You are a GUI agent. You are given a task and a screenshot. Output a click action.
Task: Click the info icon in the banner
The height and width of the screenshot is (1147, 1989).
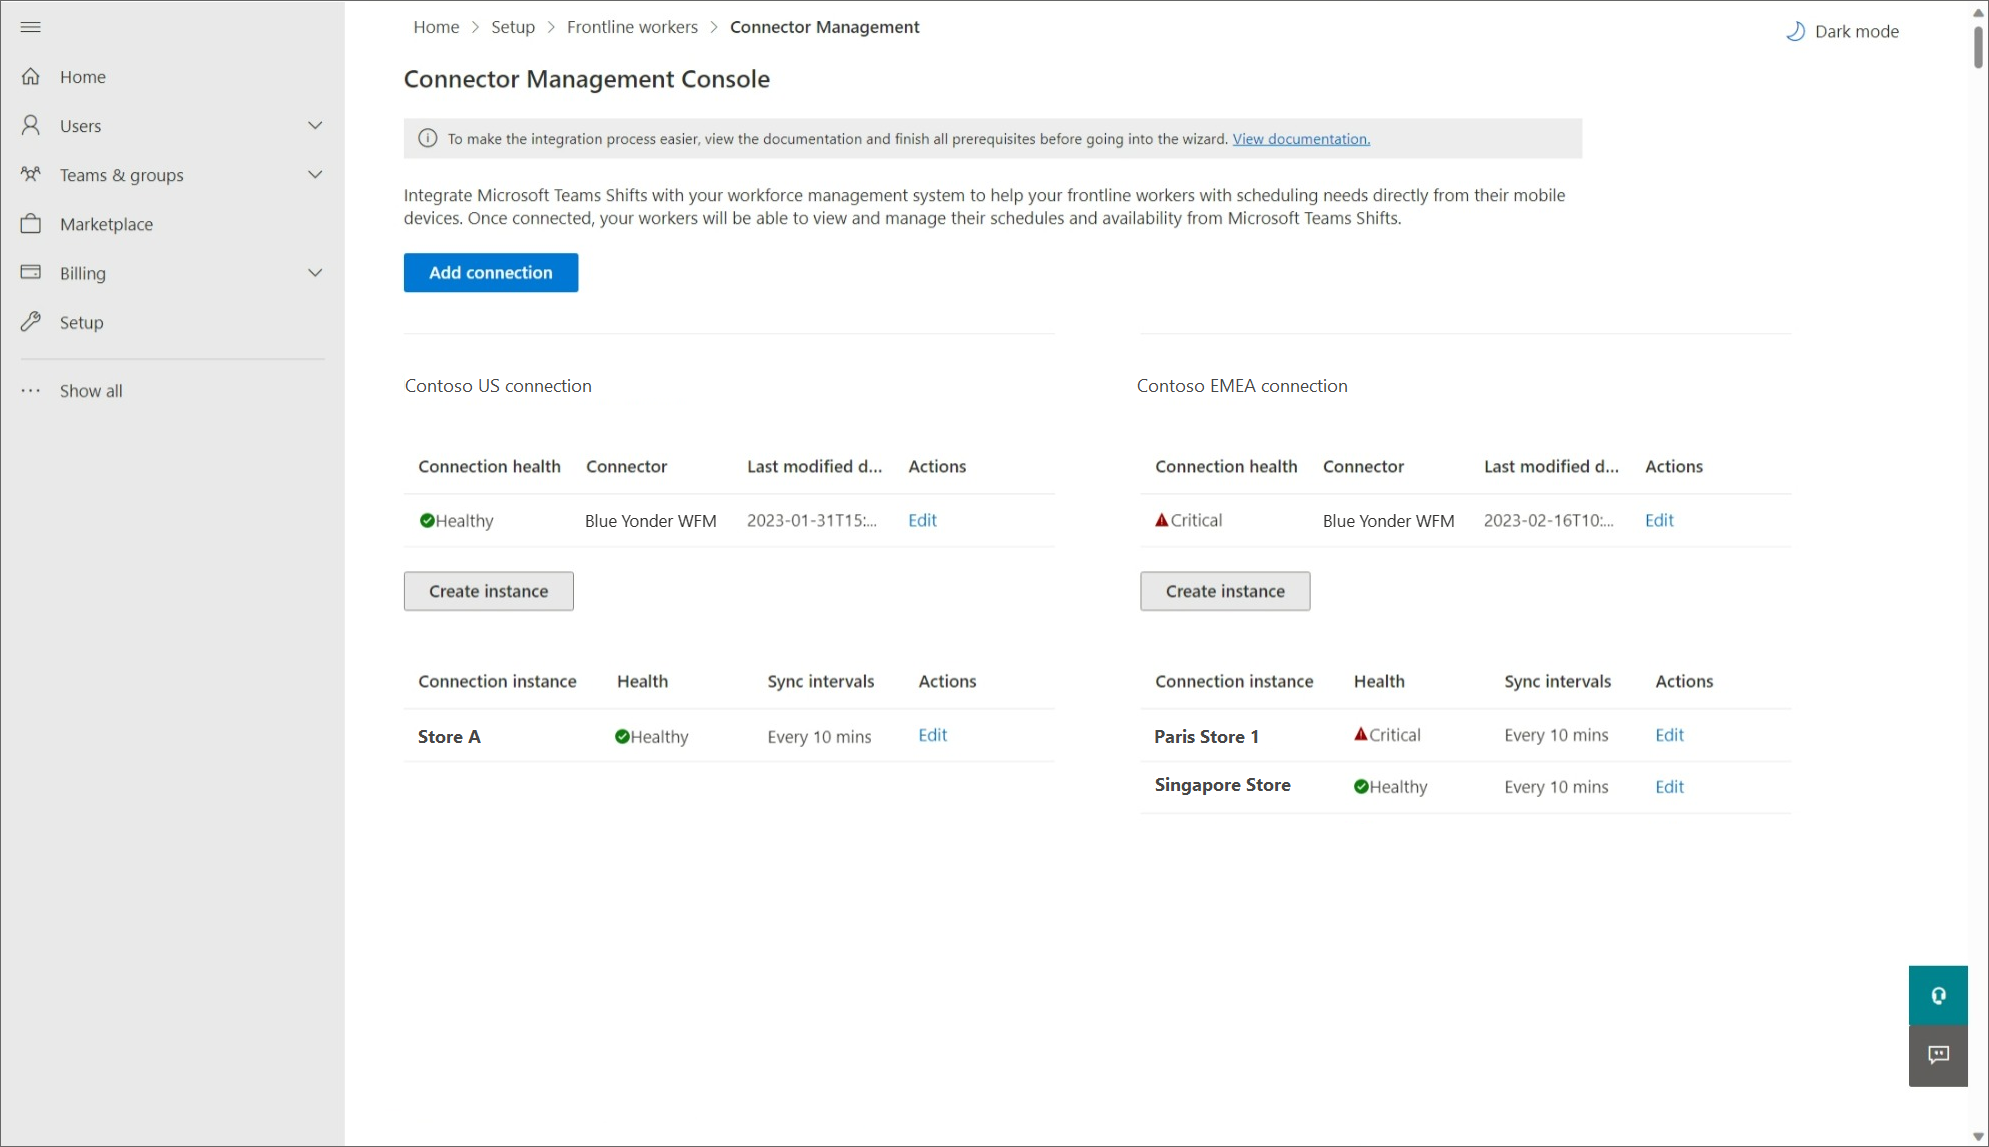click(x=427, y=139)
